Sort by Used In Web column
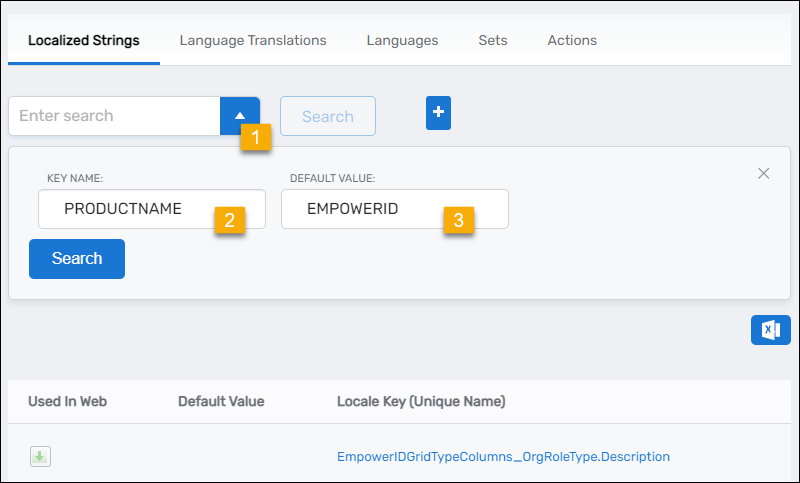 [x=67, y=401]
